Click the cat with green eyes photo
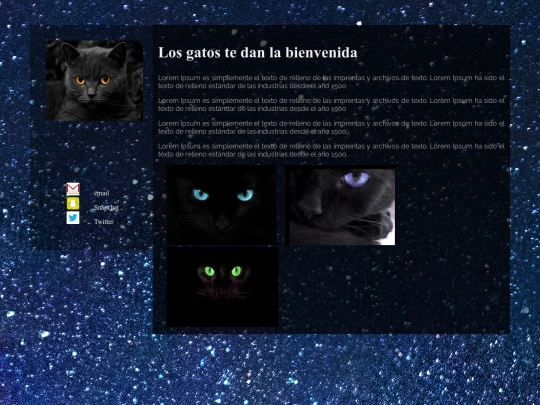This screenshot has width=540, height=405. click(x=222, y=287)
